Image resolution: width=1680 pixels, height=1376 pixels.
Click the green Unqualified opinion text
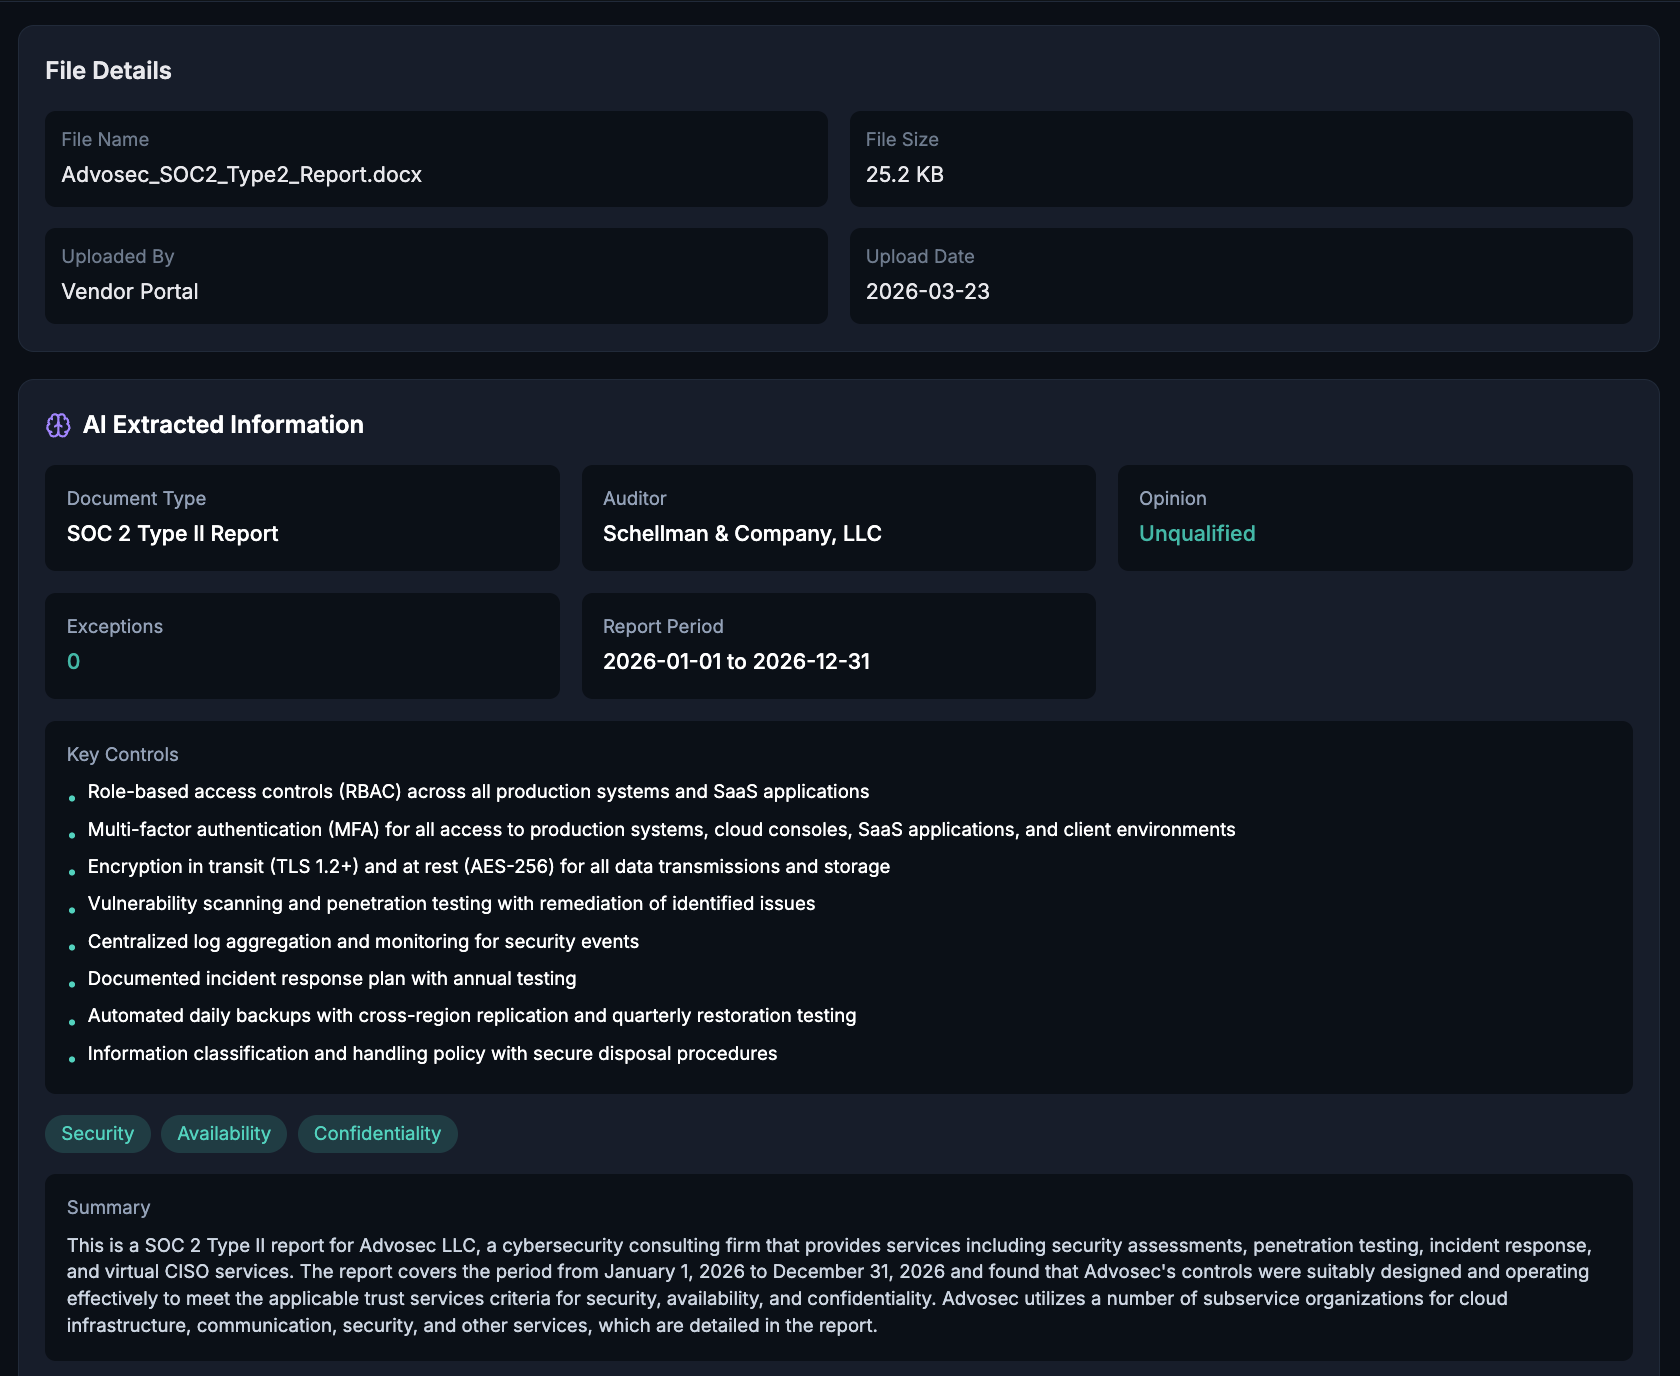tap(1196, 534)
